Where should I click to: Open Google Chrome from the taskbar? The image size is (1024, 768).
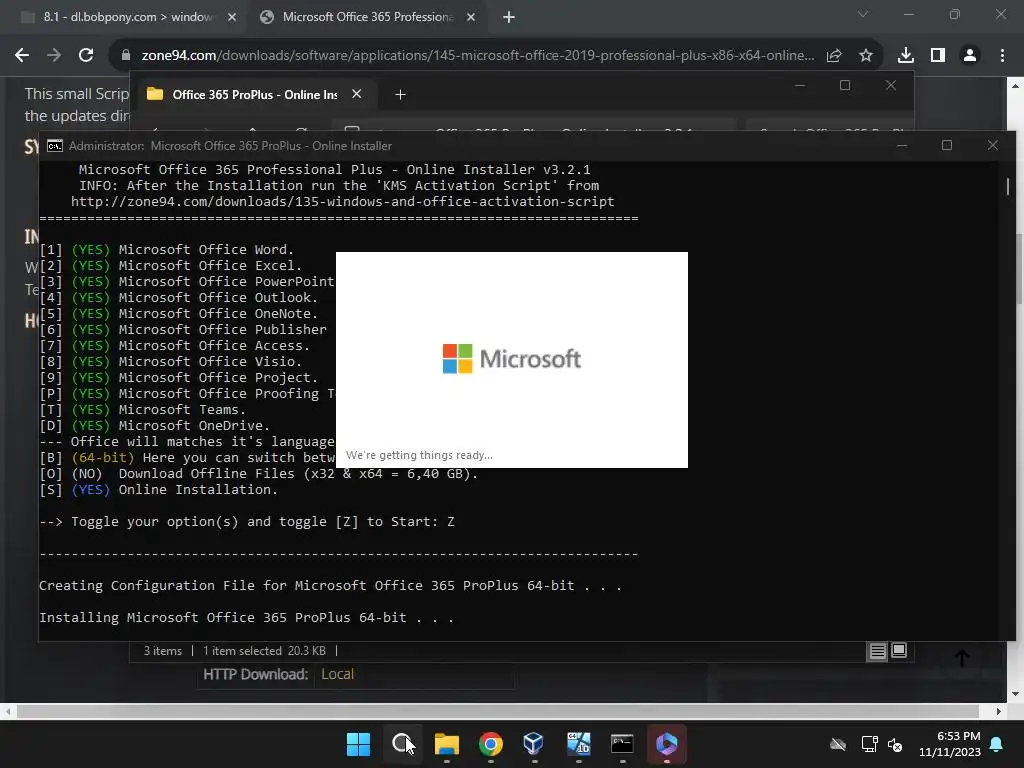[490, 744]
